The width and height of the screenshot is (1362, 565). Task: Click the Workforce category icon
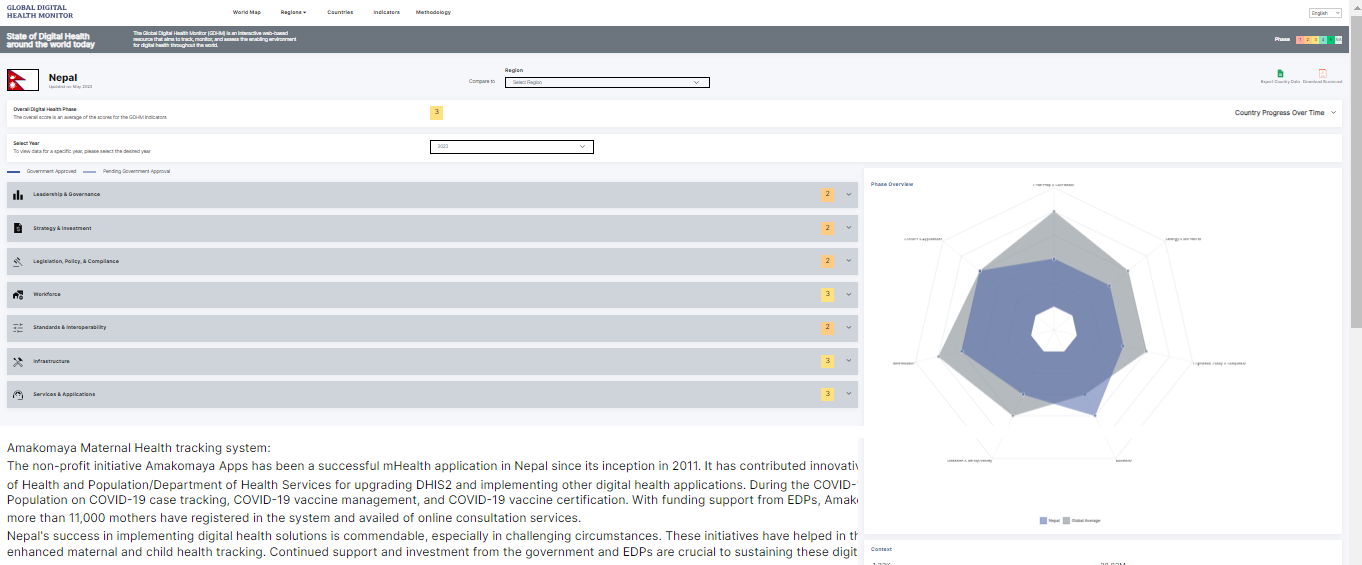(x=18, y=295)
